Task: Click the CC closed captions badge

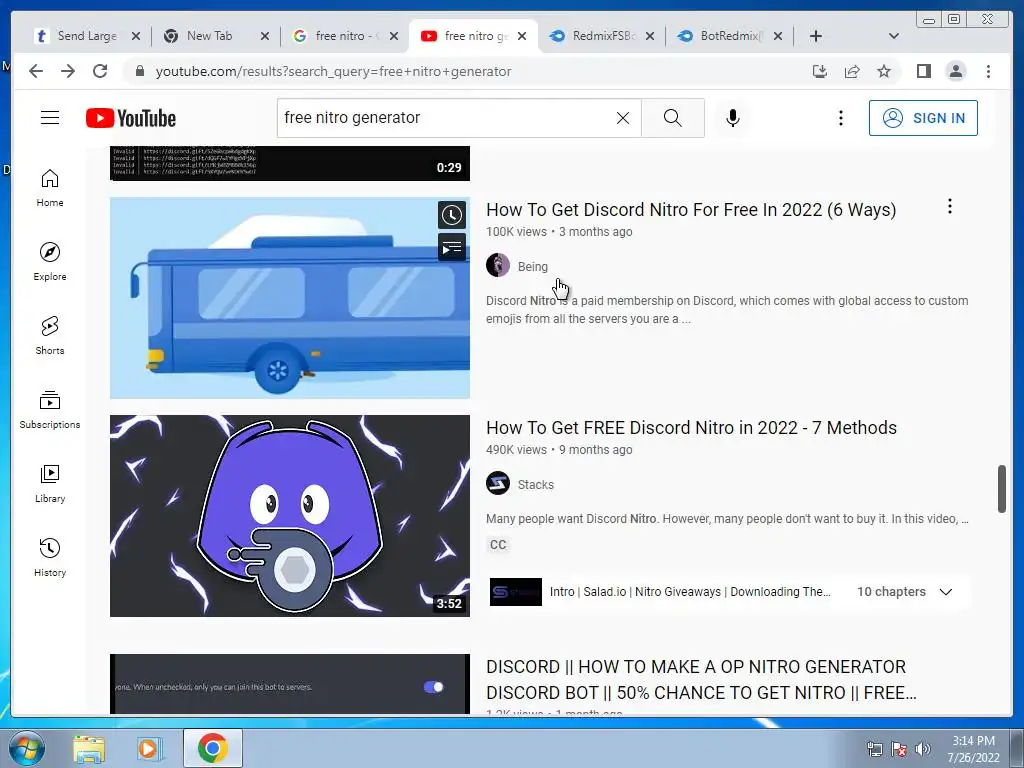Action: [498, 545]
